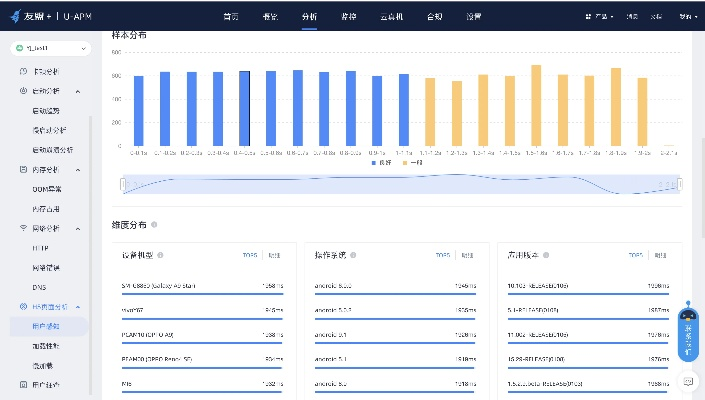
Task: Switch to the 云真机 top tab
Action: [x=392, y=17]
